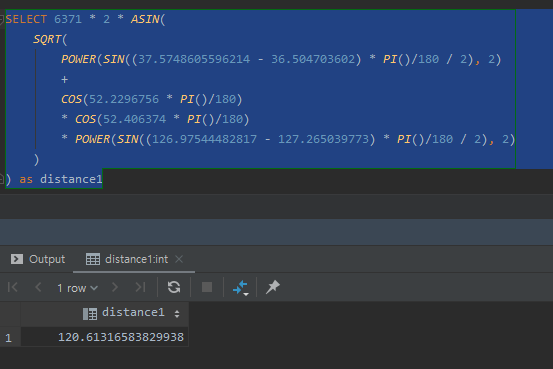The image size is (553, 369).
Task: Click the end fold marker beside 'as distance1'
Action: [1, 179]
